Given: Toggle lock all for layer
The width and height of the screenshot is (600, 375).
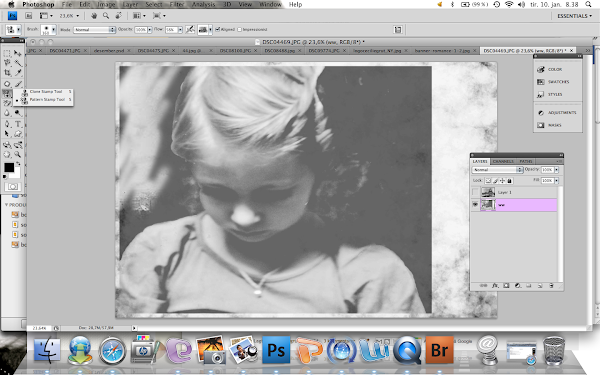Looking at the screenshot, I should pos(509,181).
